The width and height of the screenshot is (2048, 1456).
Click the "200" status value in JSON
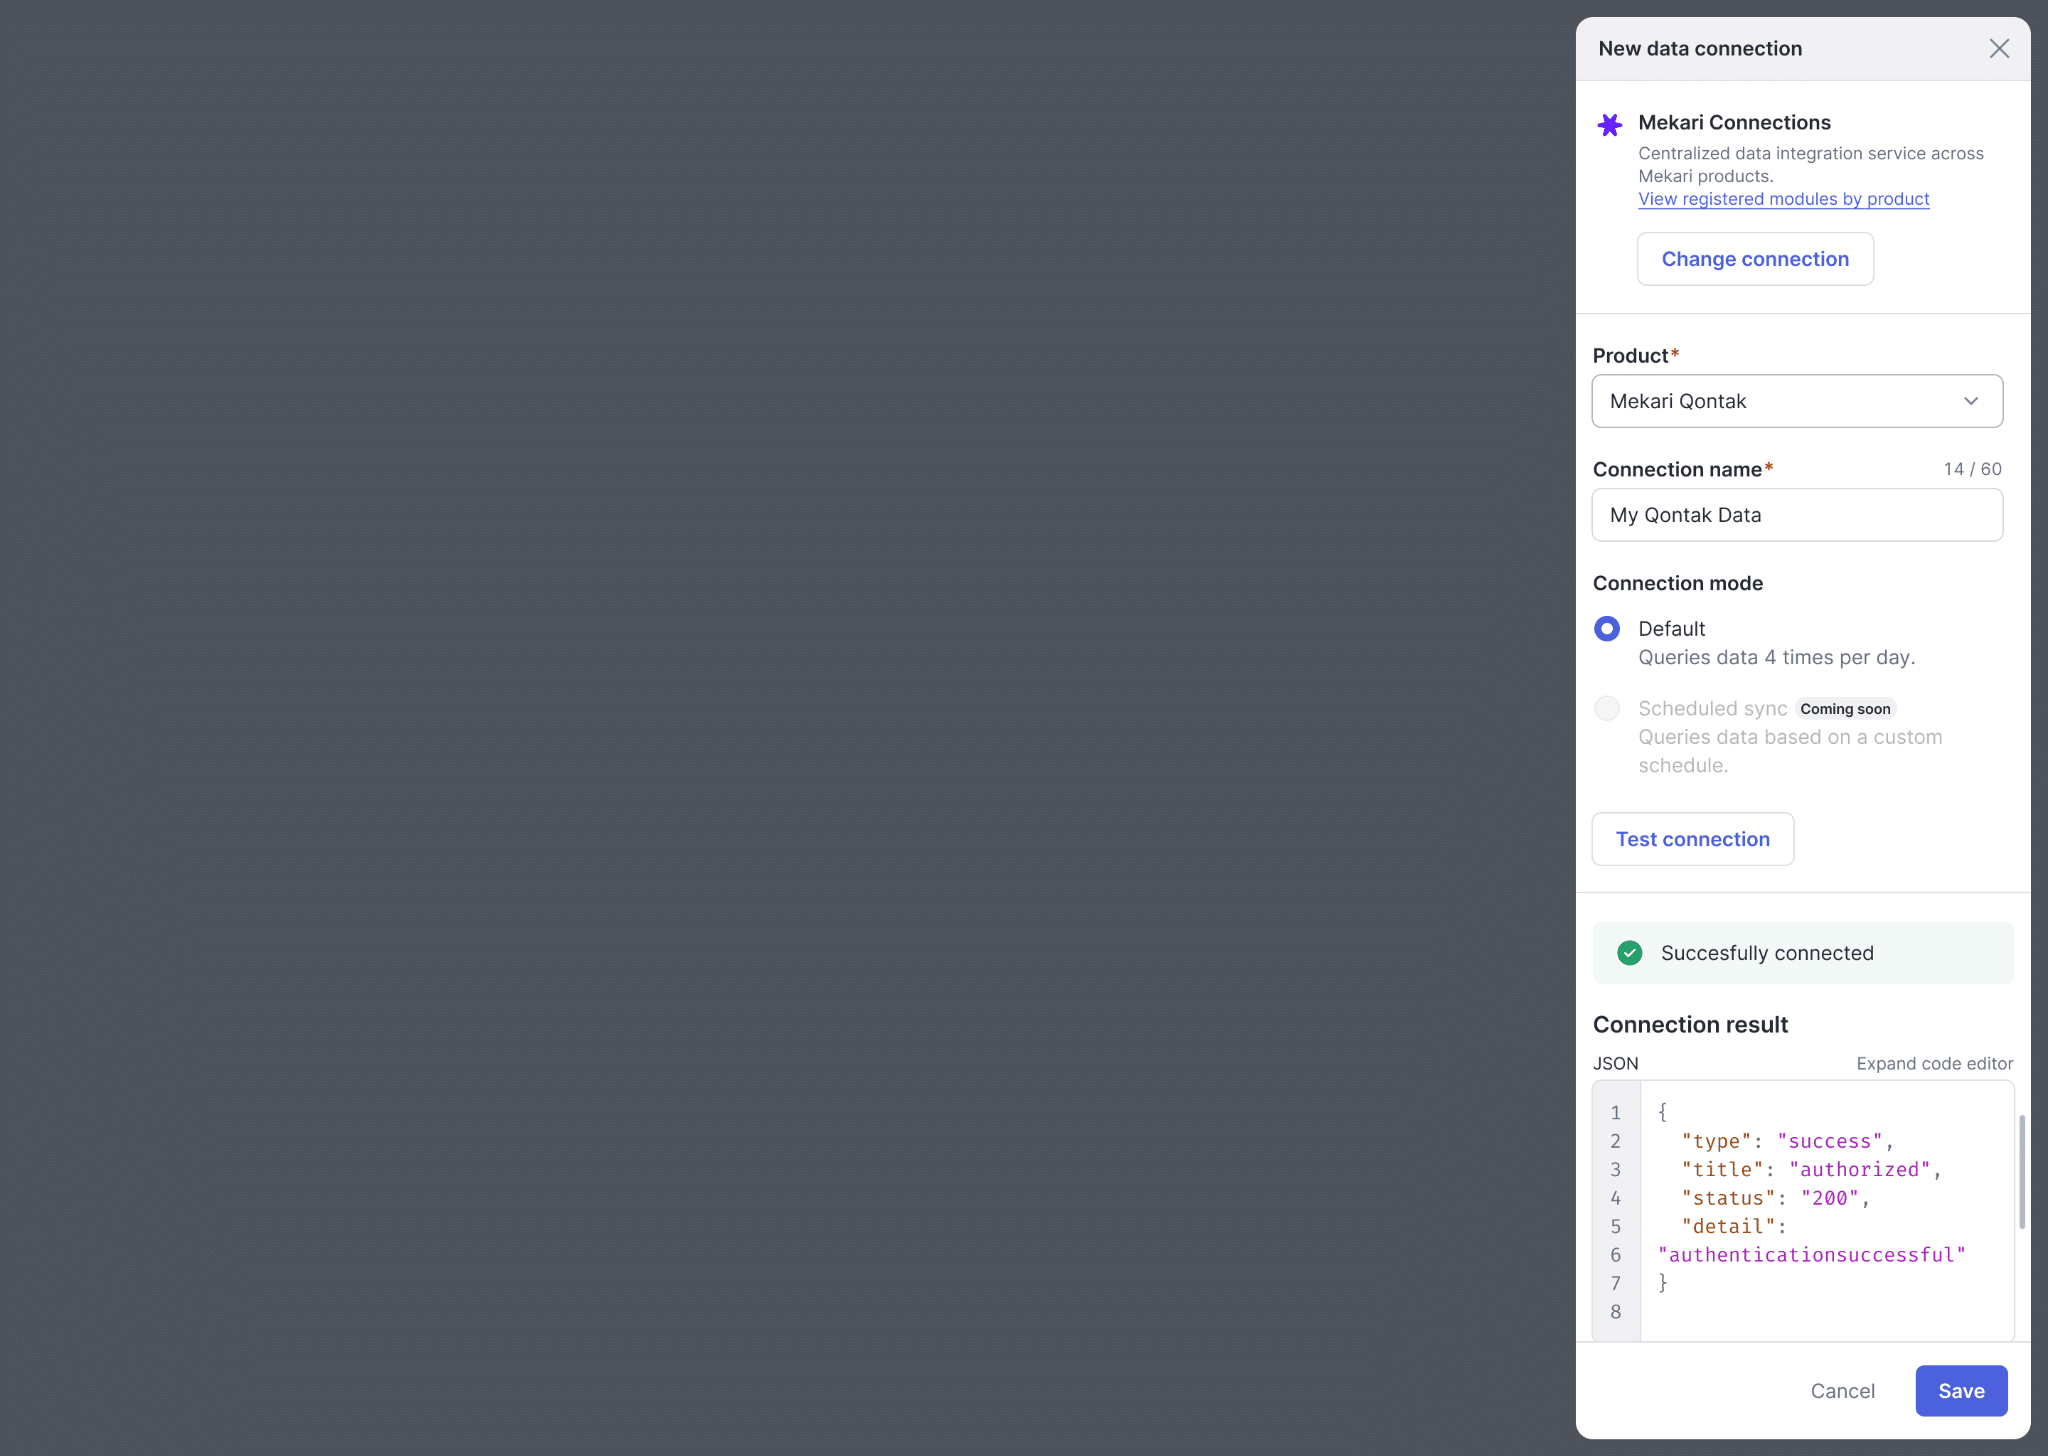[1829, 1198]
